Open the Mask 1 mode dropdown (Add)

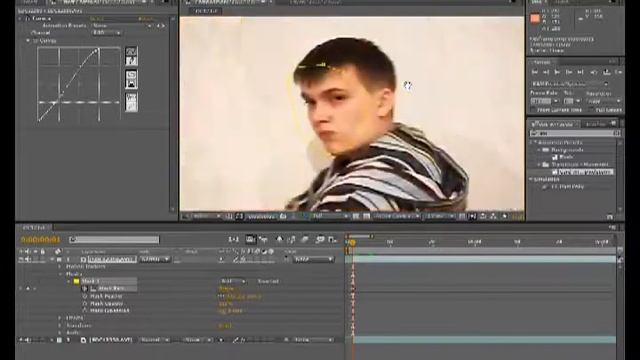[x=233, y=282]
